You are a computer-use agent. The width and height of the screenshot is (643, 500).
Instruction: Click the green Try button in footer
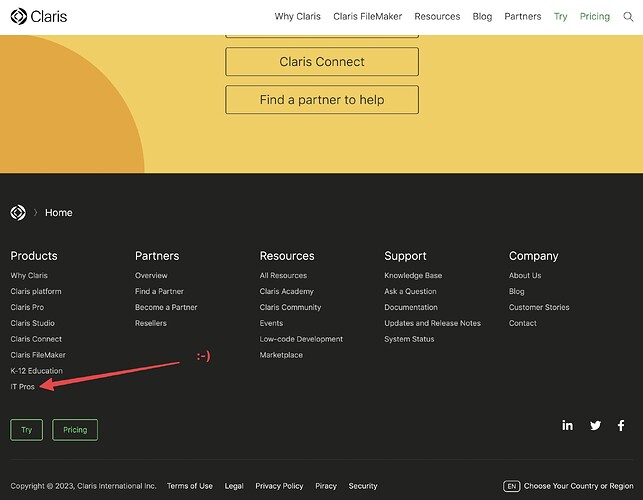[27, 430]
